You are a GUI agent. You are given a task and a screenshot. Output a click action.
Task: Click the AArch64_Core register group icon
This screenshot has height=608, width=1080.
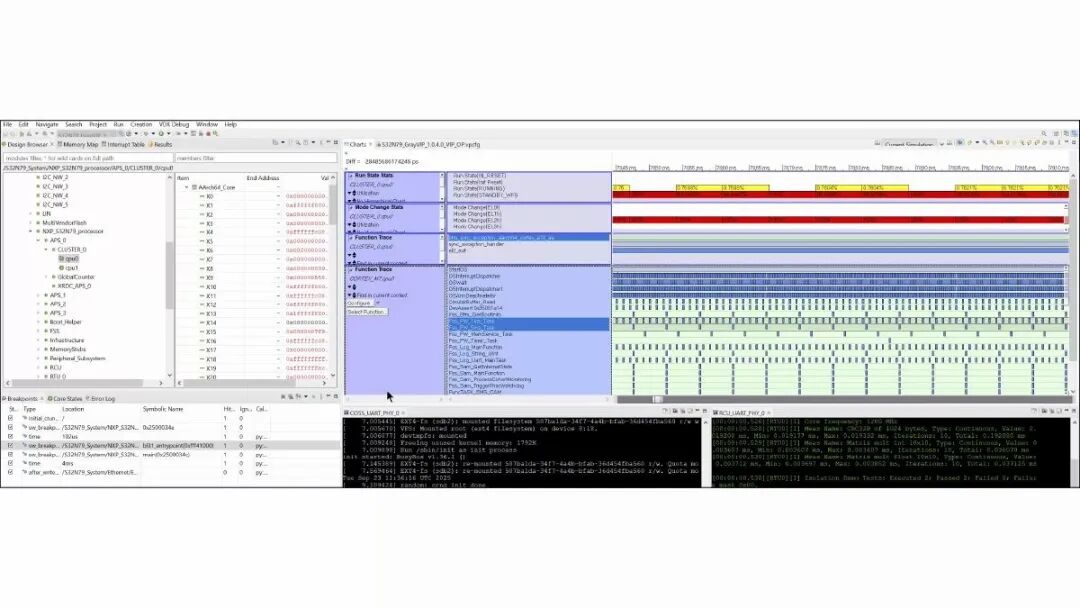click(x=195, y=187)
